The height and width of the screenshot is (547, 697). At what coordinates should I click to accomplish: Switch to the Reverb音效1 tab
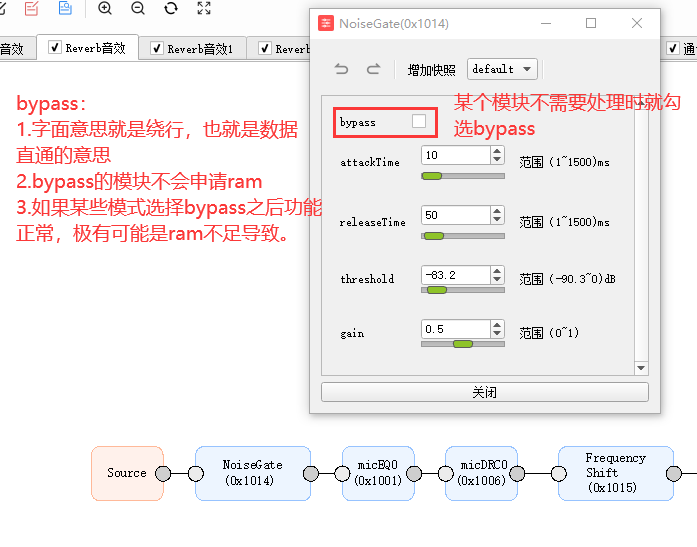(192, 48)
